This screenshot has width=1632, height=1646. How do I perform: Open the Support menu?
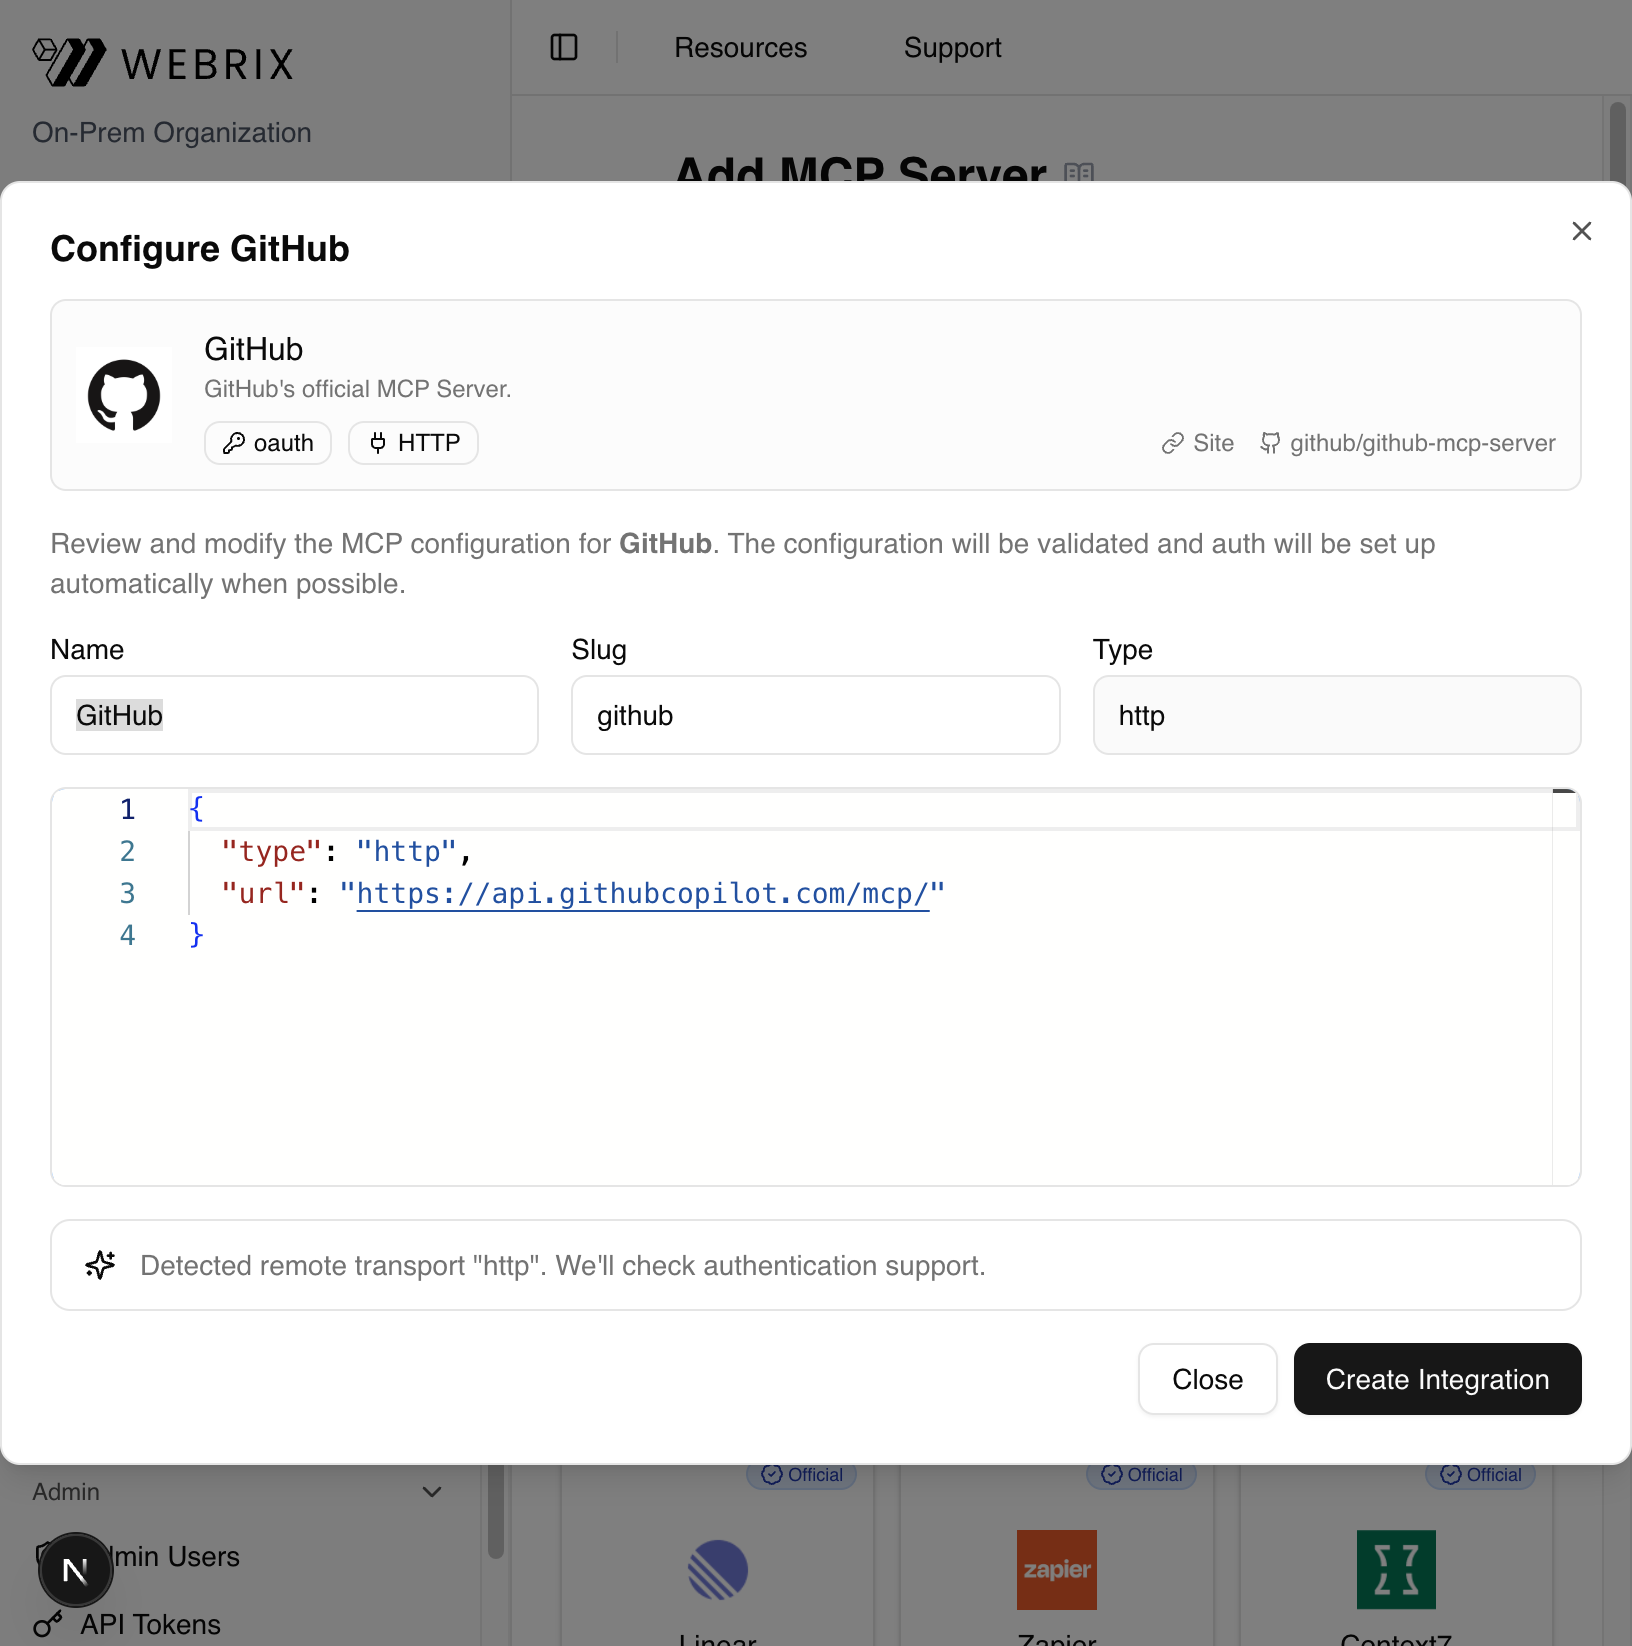point(952,47)
